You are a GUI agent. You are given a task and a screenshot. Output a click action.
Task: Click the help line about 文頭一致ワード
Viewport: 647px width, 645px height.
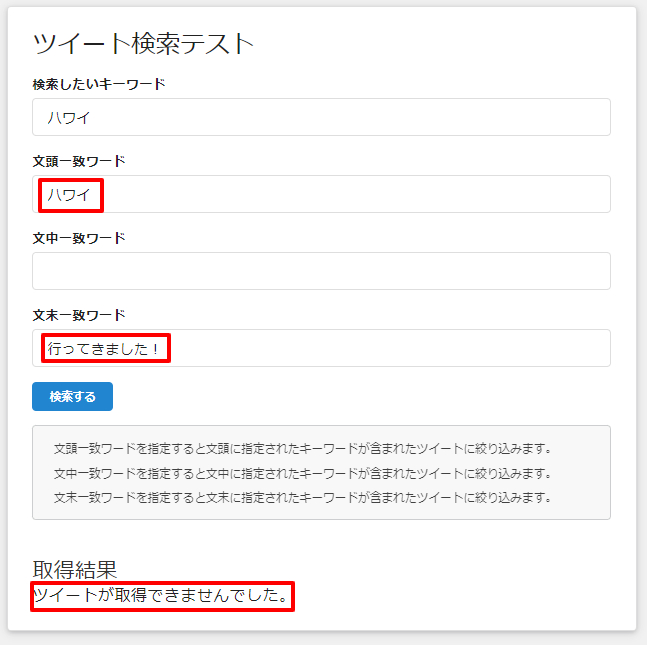(302, 448)
